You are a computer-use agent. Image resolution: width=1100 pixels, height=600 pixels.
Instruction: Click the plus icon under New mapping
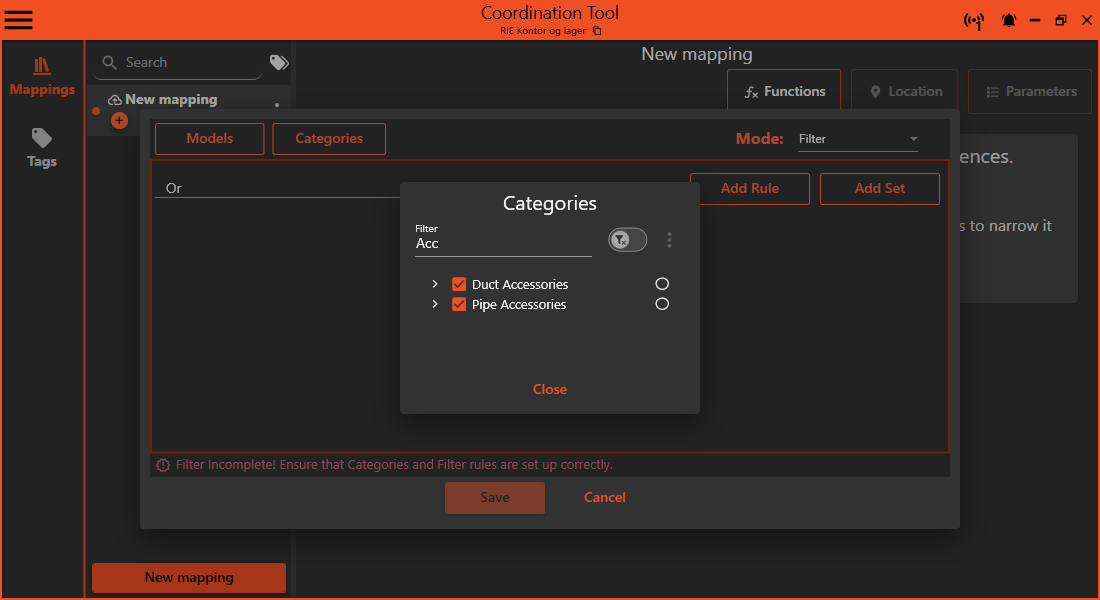point(119,120)
